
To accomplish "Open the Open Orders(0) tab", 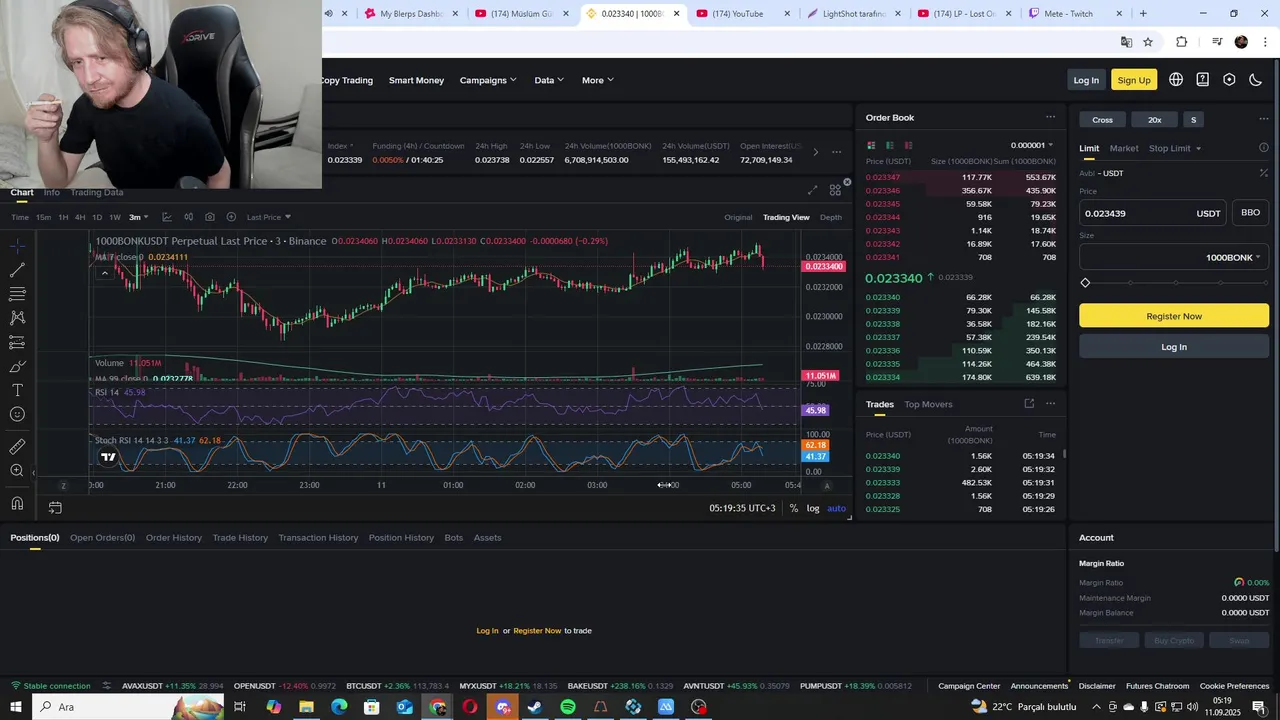I will 102,537.
